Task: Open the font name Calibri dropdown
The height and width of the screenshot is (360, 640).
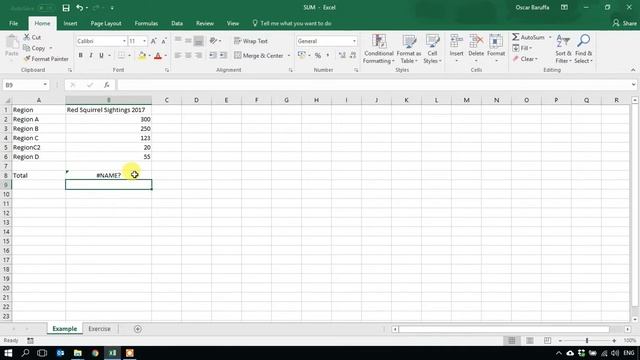Action: [x=124, y=41]
